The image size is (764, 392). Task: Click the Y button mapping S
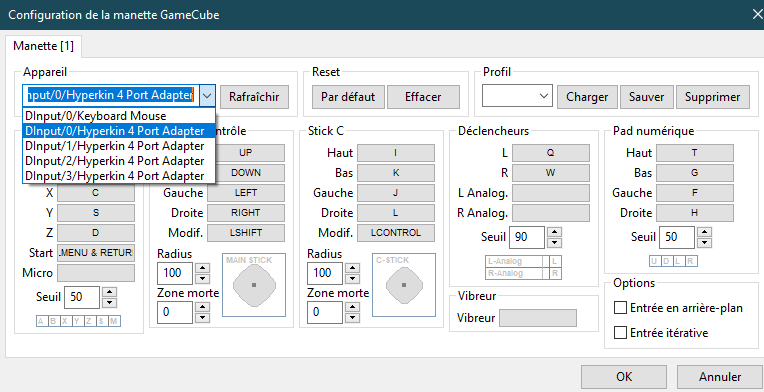(x=96, y=213)
